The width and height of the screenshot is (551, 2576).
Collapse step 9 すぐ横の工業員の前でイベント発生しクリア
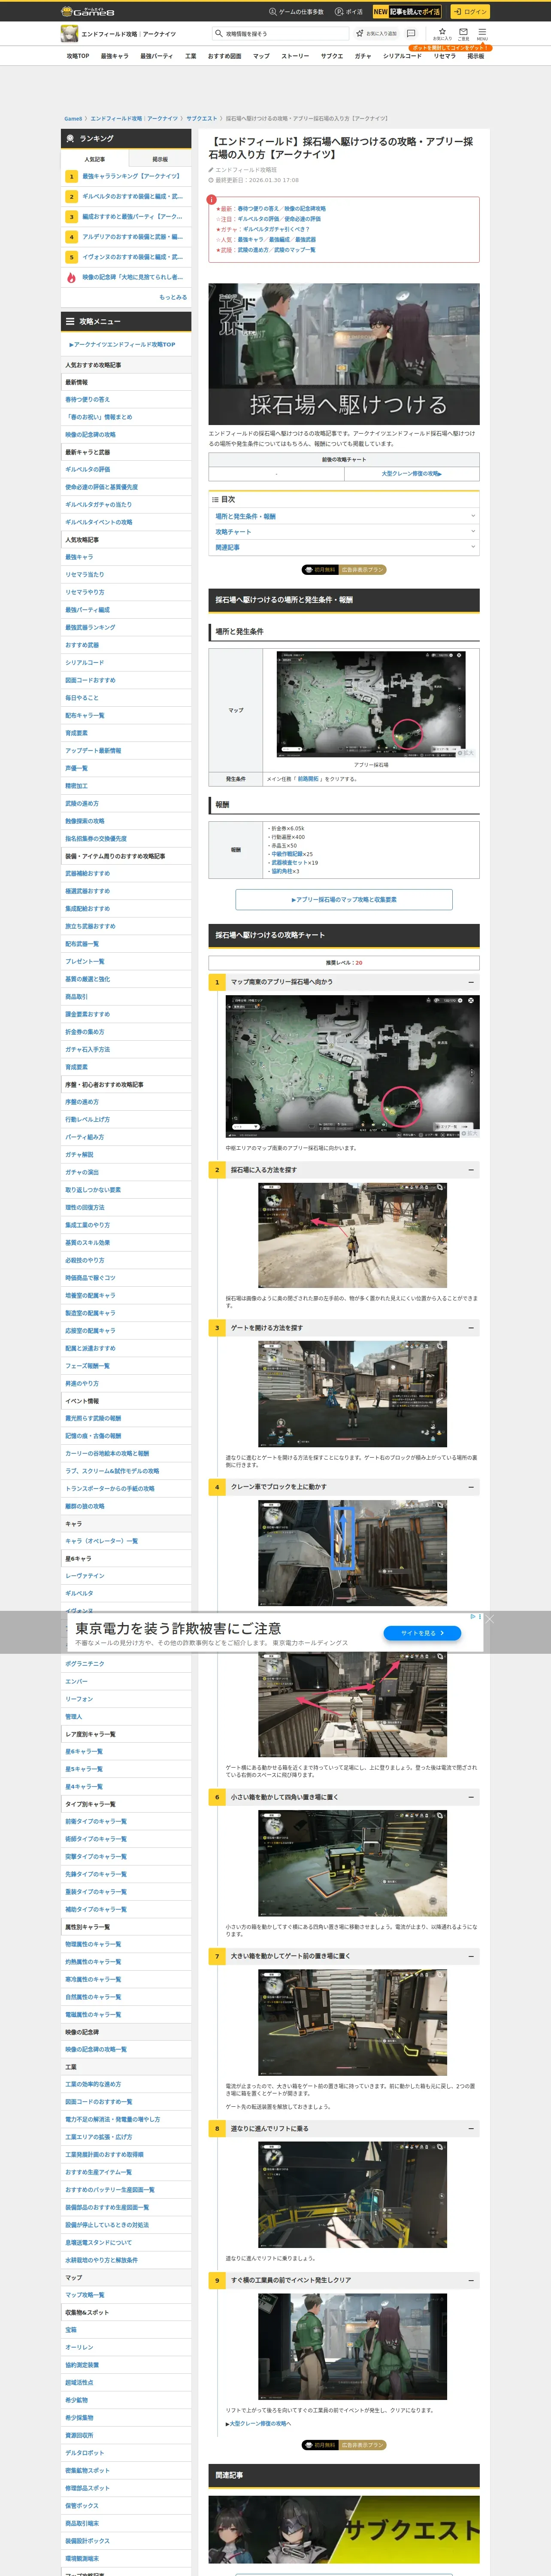click(x=471, y=2280)
